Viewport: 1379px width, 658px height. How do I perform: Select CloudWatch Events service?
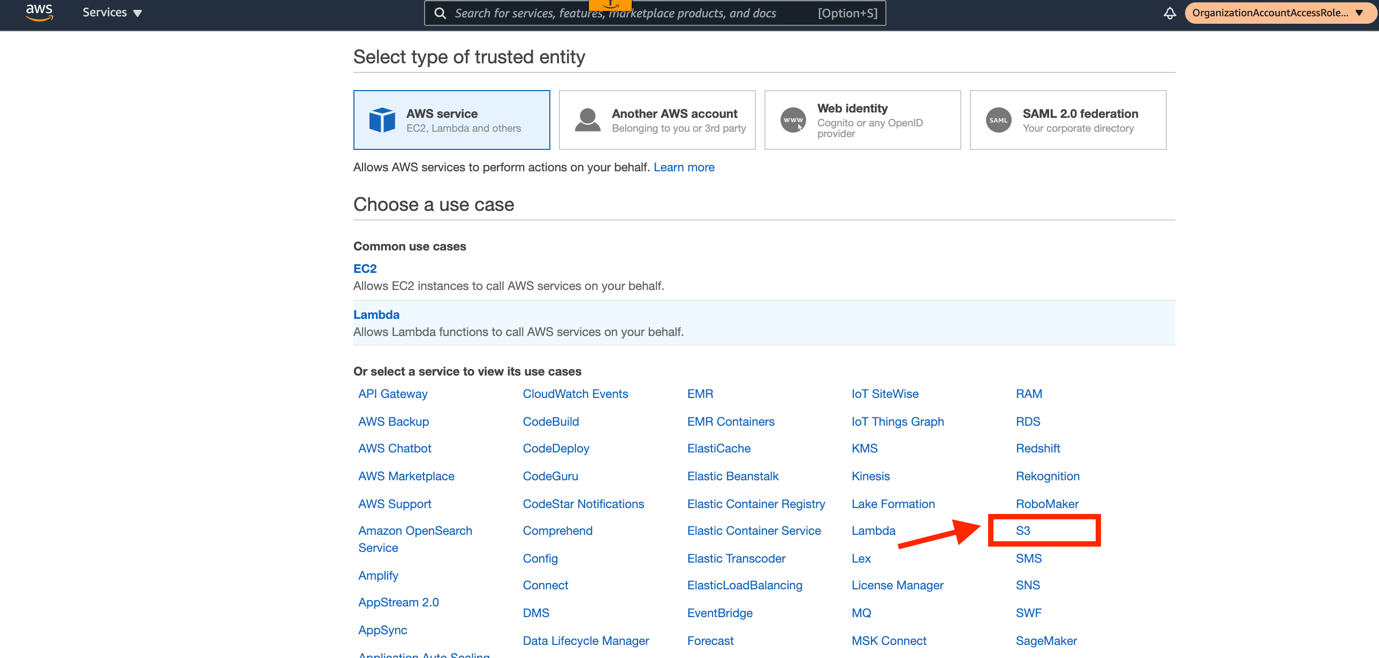coord(575,394)
